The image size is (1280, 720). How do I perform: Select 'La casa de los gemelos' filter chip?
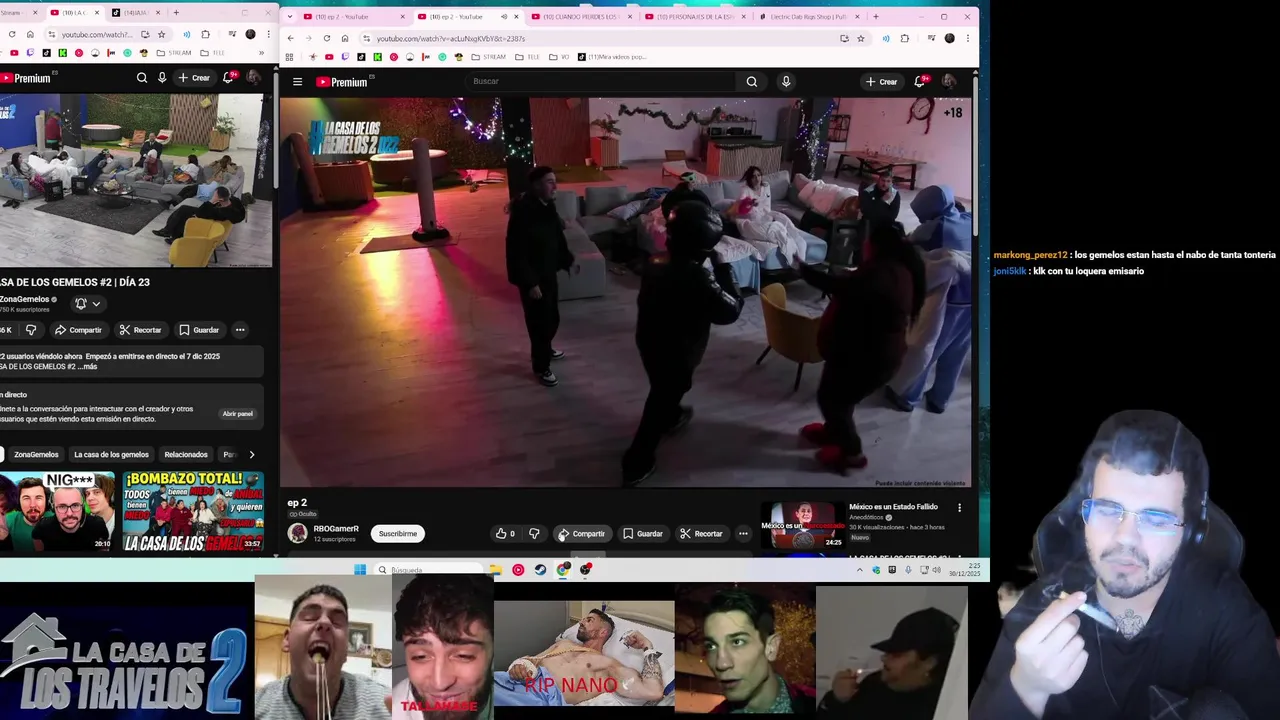click(x=111, y=455)
